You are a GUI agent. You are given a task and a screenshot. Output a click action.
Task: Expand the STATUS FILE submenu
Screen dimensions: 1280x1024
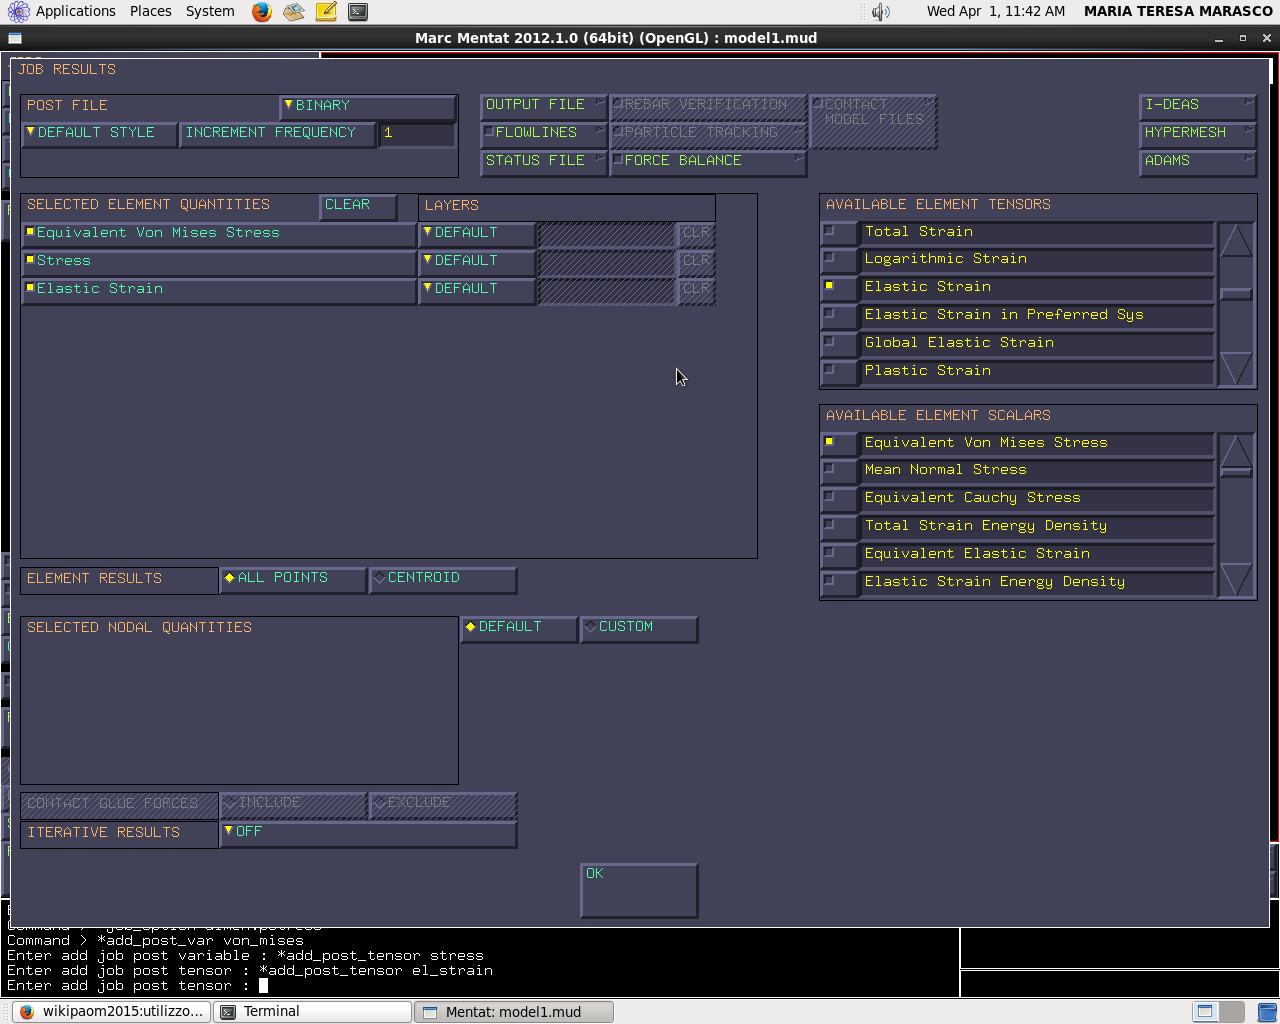[x=544, y=161]
